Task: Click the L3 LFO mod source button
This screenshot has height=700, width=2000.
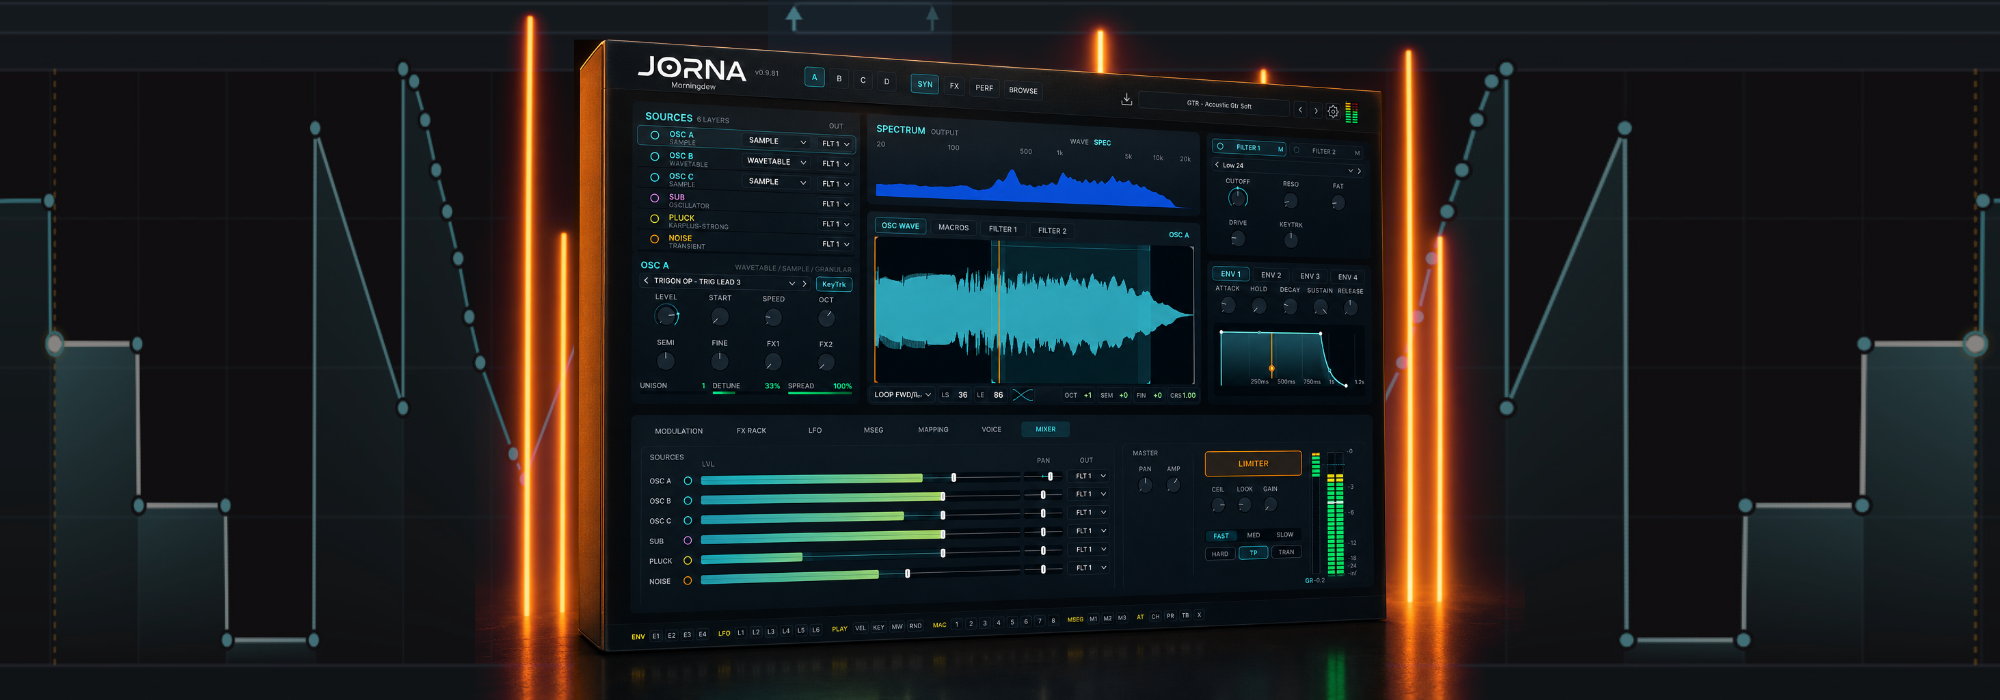Action: click(771, 632)
